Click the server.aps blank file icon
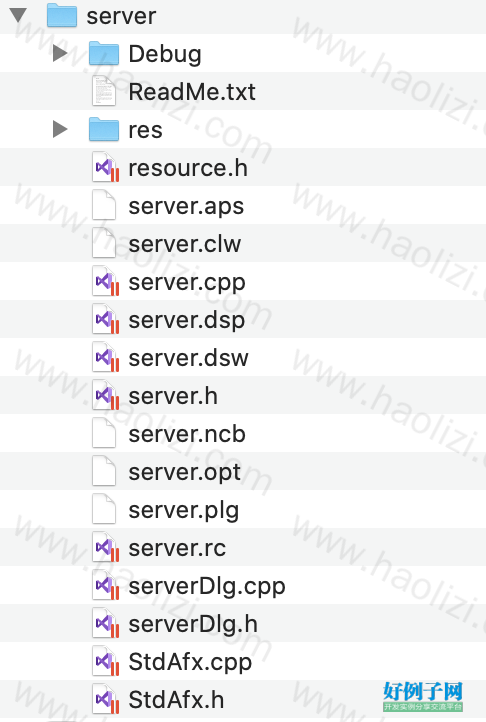This screenshot has width=486, height=722. (104, 205)
